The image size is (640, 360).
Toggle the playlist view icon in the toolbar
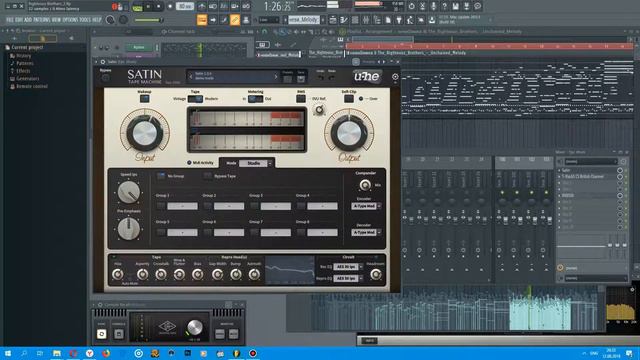333,20
